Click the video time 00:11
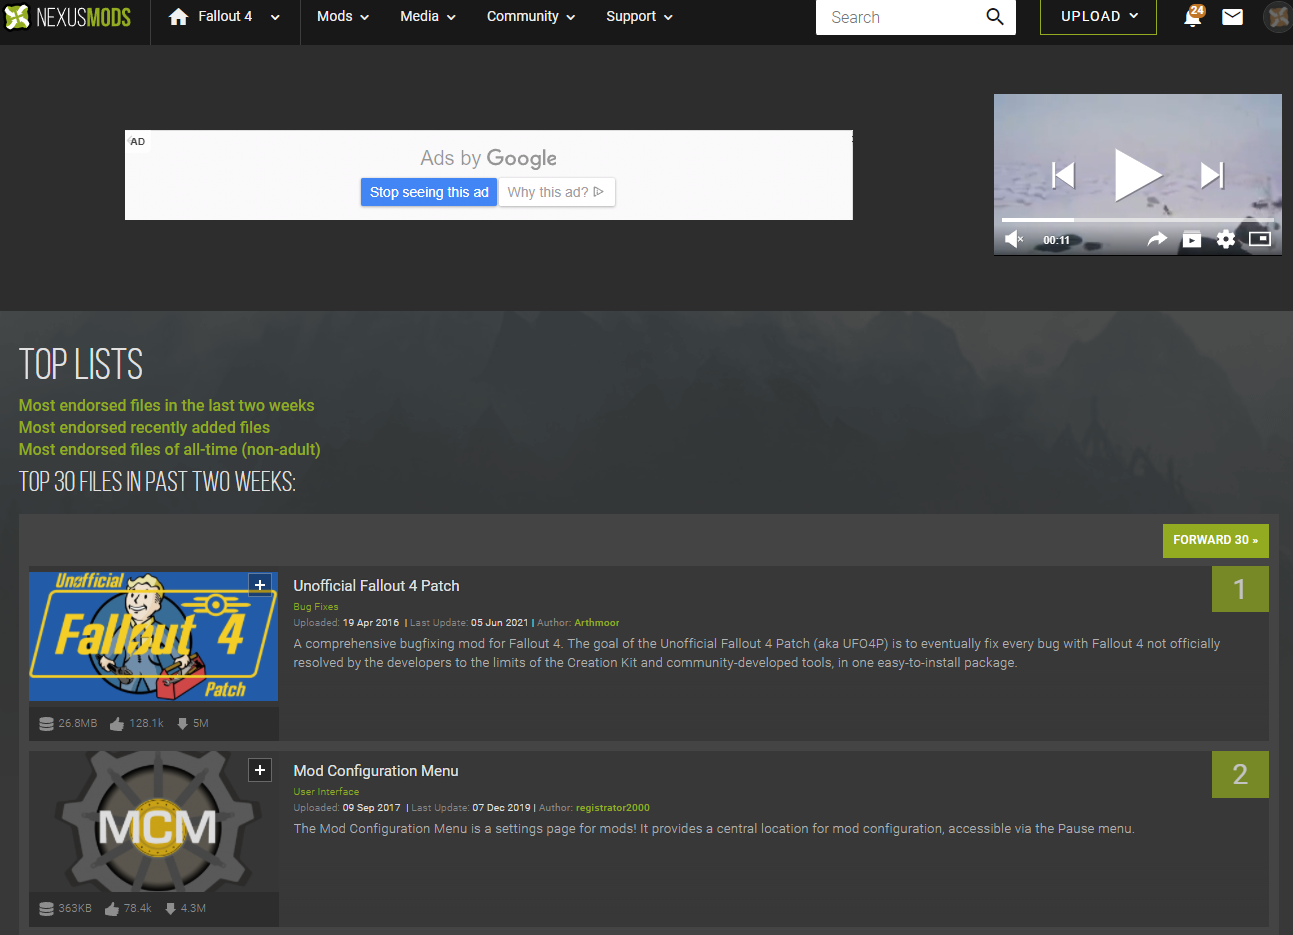The image size is (1293, 935). (1056, 240)
